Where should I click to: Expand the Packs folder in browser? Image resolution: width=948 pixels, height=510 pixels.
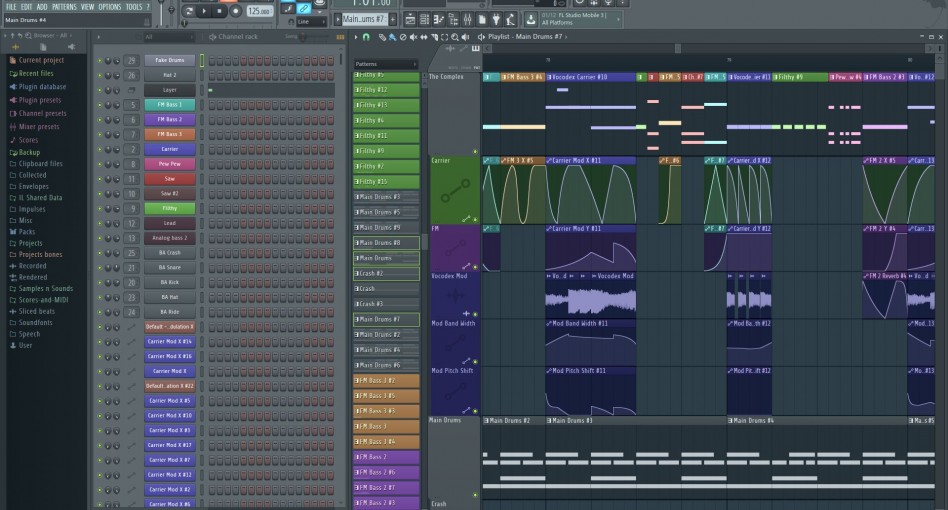point(26,231)
